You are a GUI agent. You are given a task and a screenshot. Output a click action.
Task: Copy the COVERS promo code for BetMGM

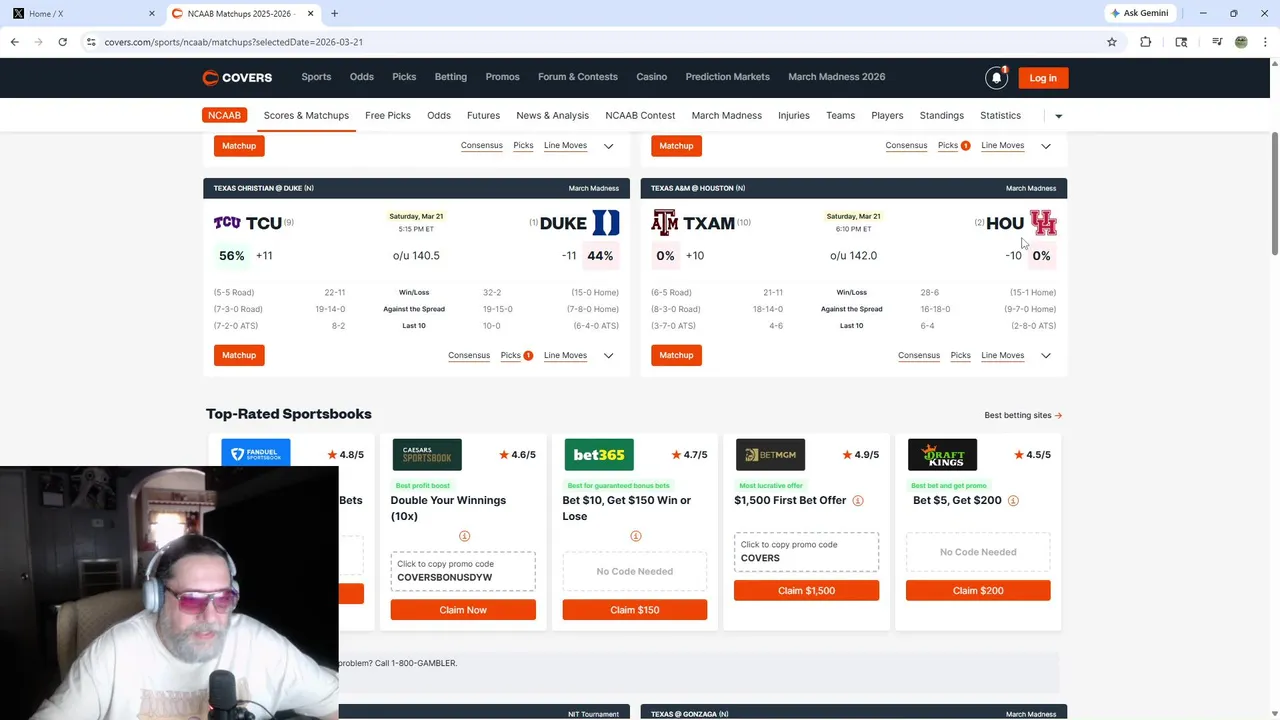pyautogui.click(x=806, y=552)
